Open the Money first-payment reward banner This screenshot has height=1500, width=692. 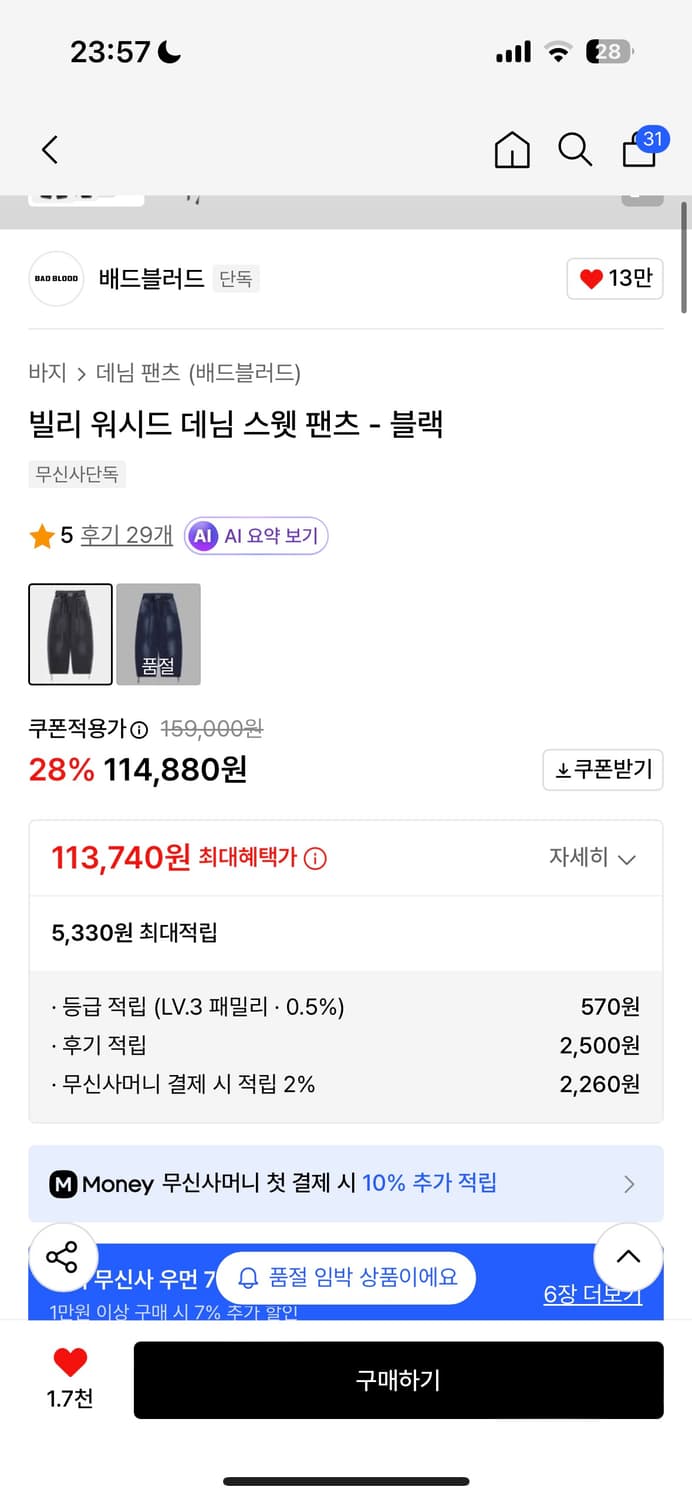[345, 1184]
